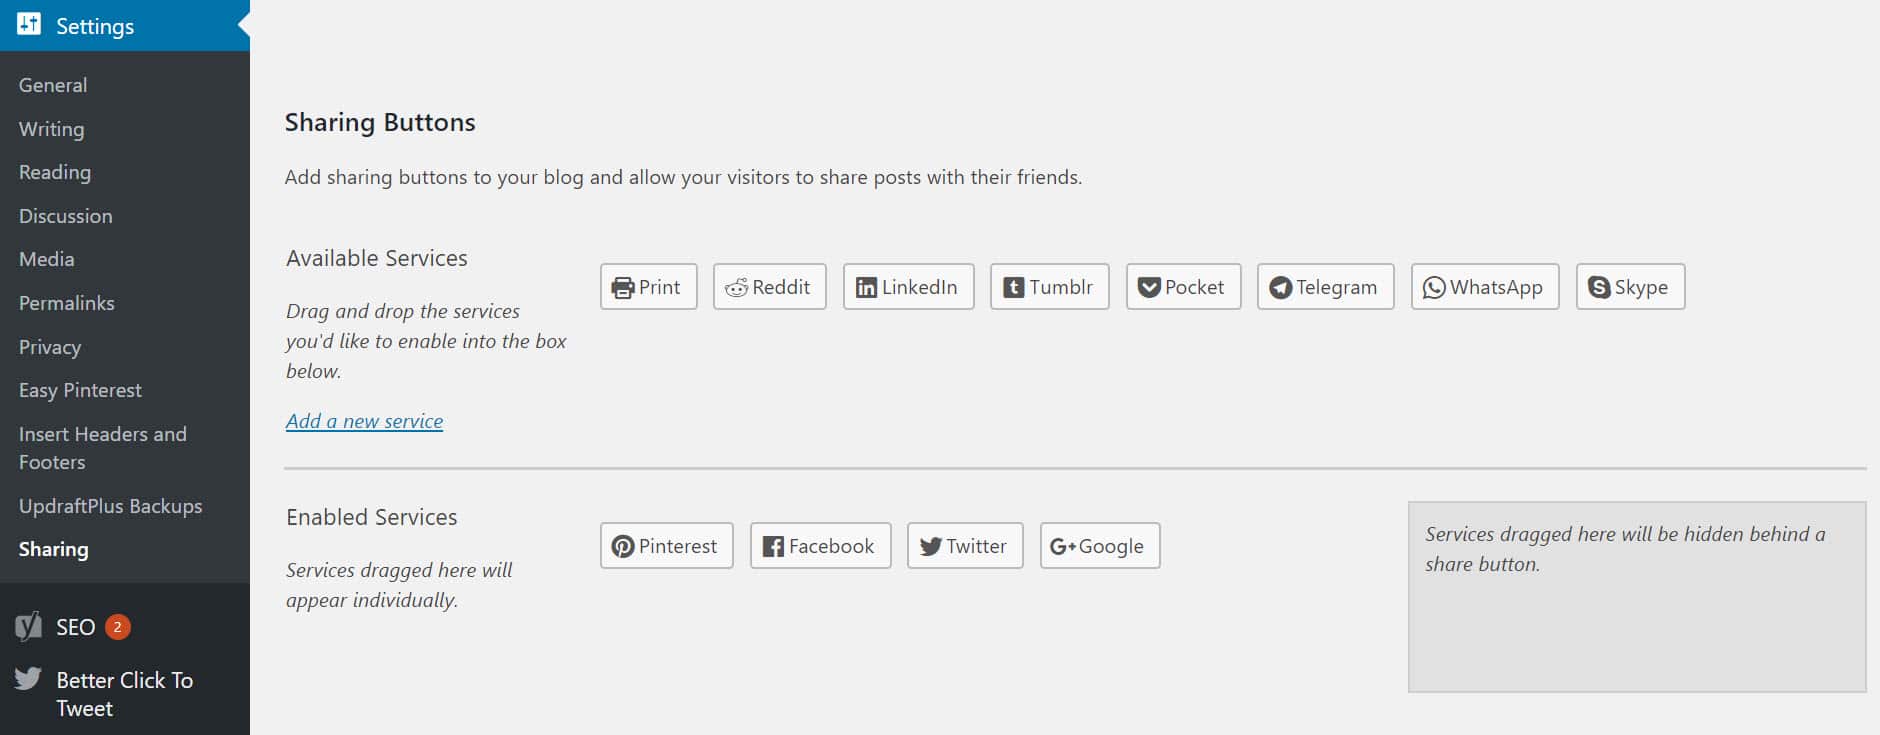
Task: Click the WhatsApp phone icon
Action: [x=1434, y=288]
